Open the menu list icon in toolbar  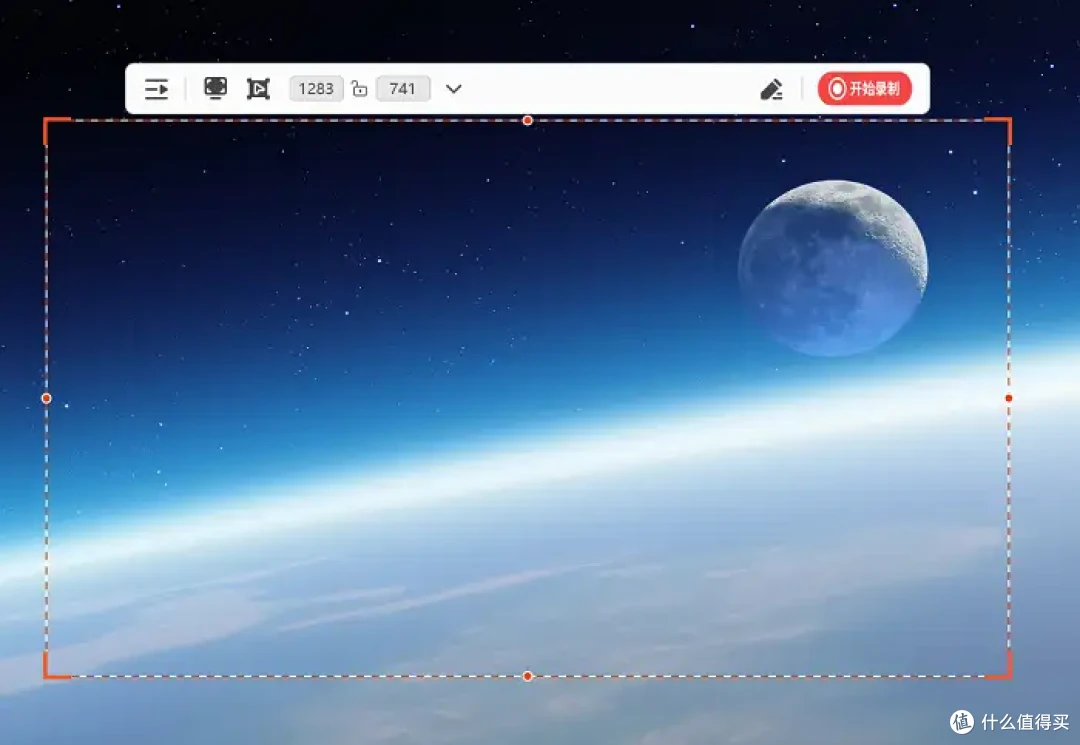pyautogui.click(x=156, y=89)
